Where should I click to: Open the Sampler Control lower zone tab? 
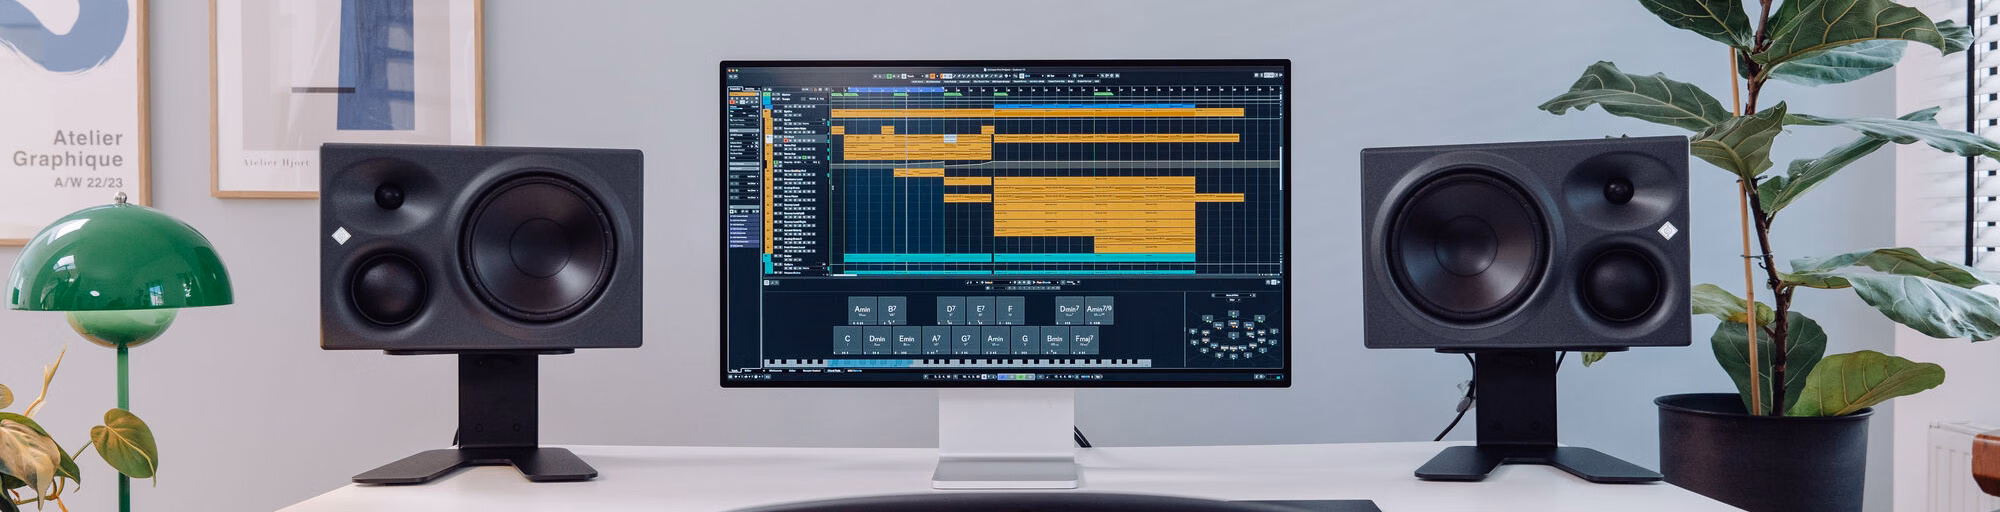tap(812, 370)
